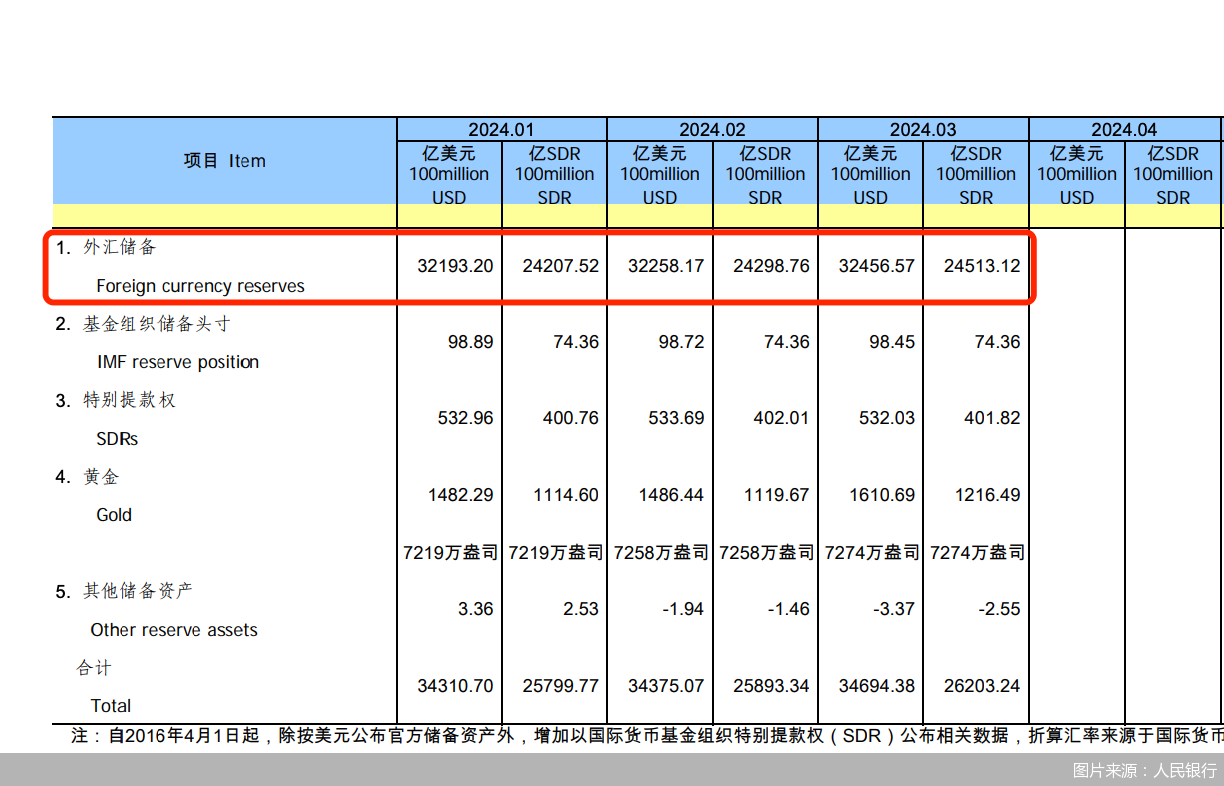Select the 26203.24 total value
1224x786 pixels.
(x=982, y=686)
